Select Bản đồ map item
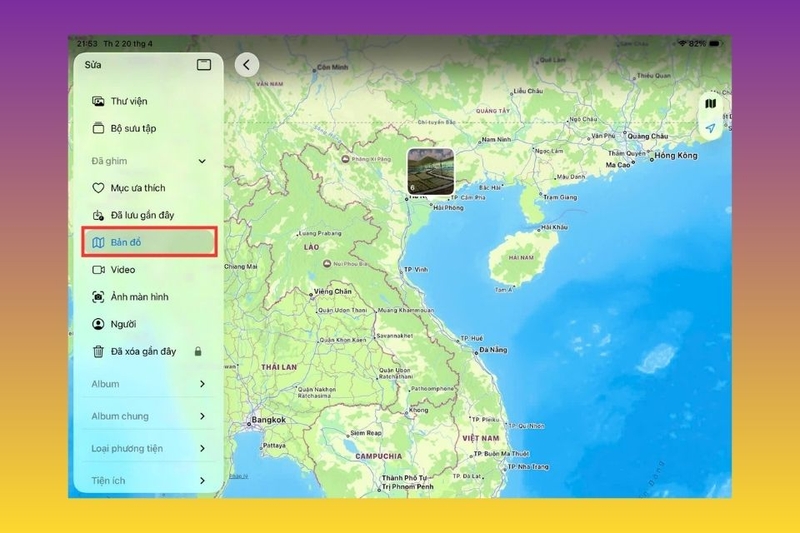The image size is (800, 533). pyautogui.click(x=149, y=242)
